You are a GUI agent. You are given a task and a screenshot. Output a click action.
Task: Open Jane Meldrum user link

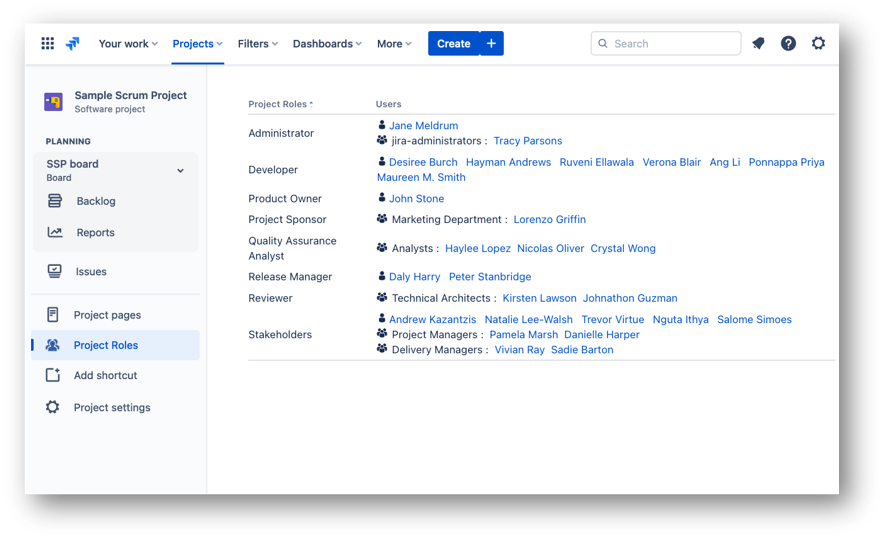tap(424, 125)
